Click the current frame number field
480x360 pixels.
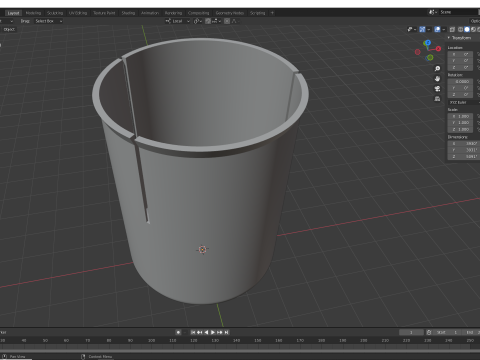[411, 332]
